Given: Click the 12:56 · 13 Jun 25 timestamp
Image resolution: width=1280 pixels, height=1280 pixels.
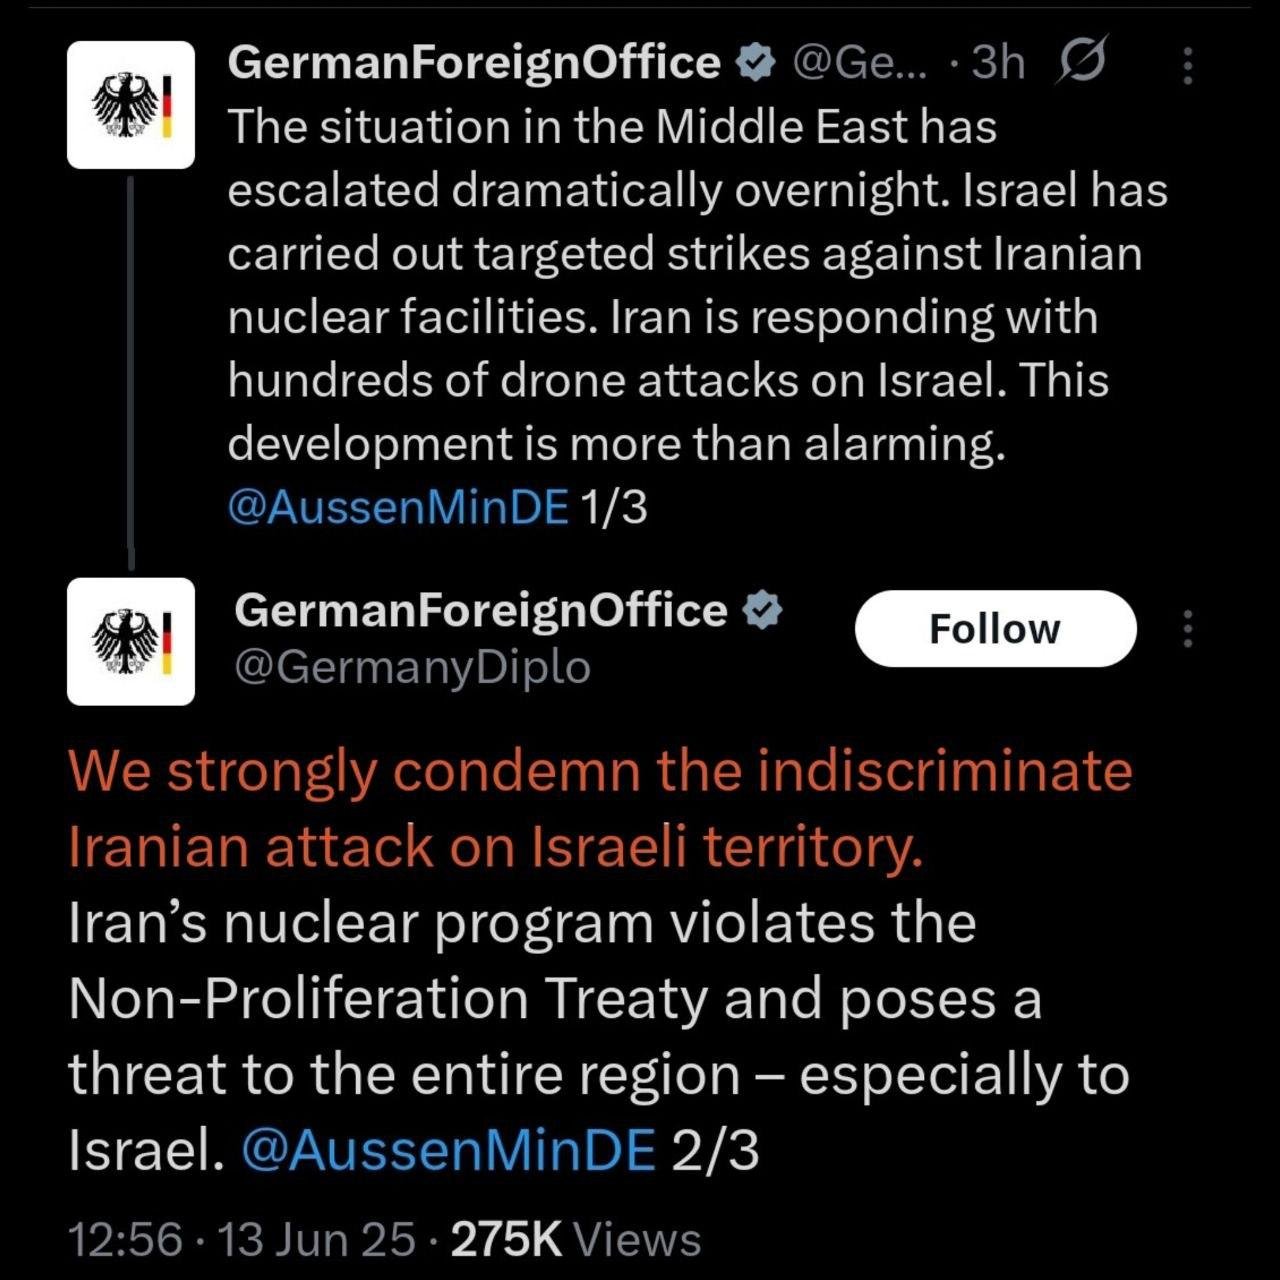Looking at the screenshot, I should point(240,1240).
